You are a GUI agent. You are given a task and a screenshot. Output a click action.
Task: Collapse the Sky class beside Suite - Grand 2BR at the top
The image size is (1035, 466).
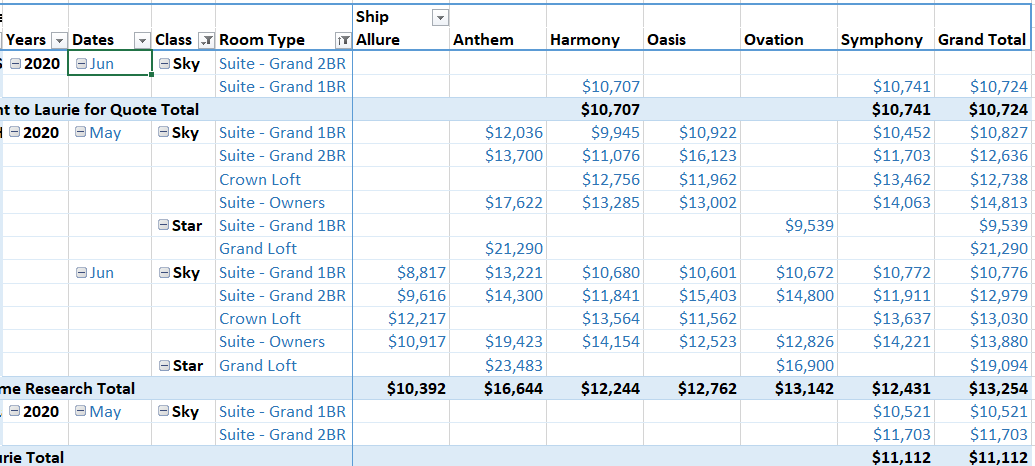(x=164, y=64)
